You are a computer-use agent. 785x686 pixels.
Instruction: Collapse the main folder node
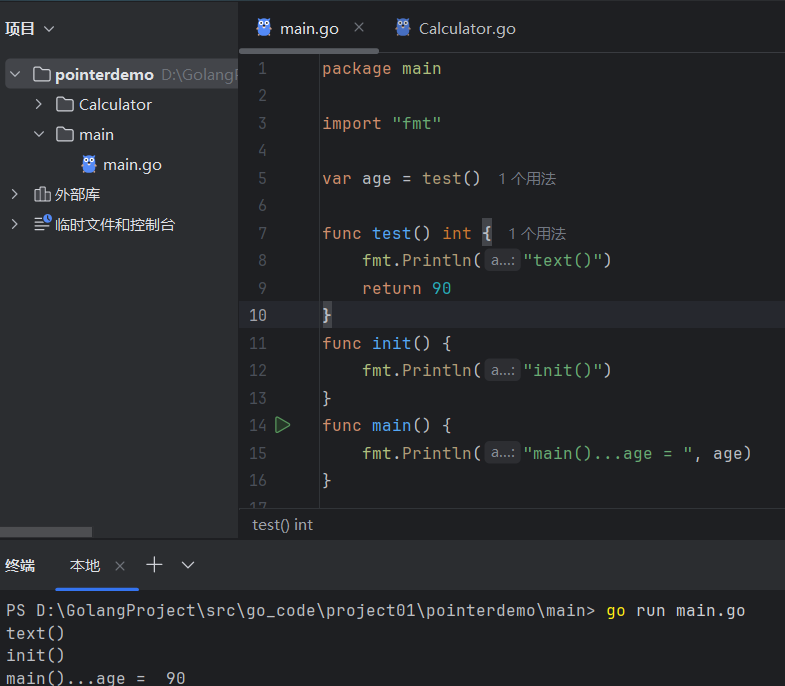click(39, 134)
